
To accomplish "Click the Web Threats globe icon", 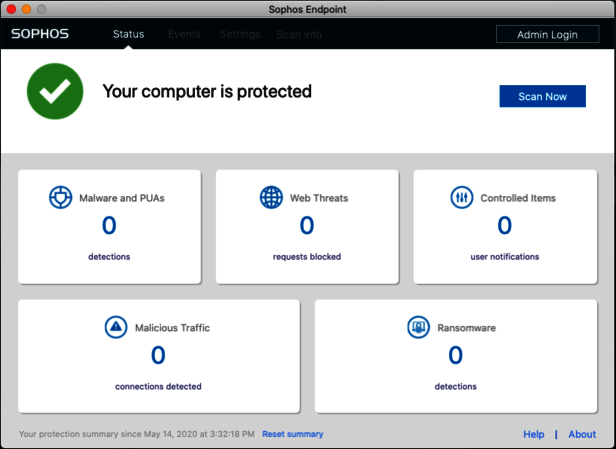I will [x=271, y=197].
